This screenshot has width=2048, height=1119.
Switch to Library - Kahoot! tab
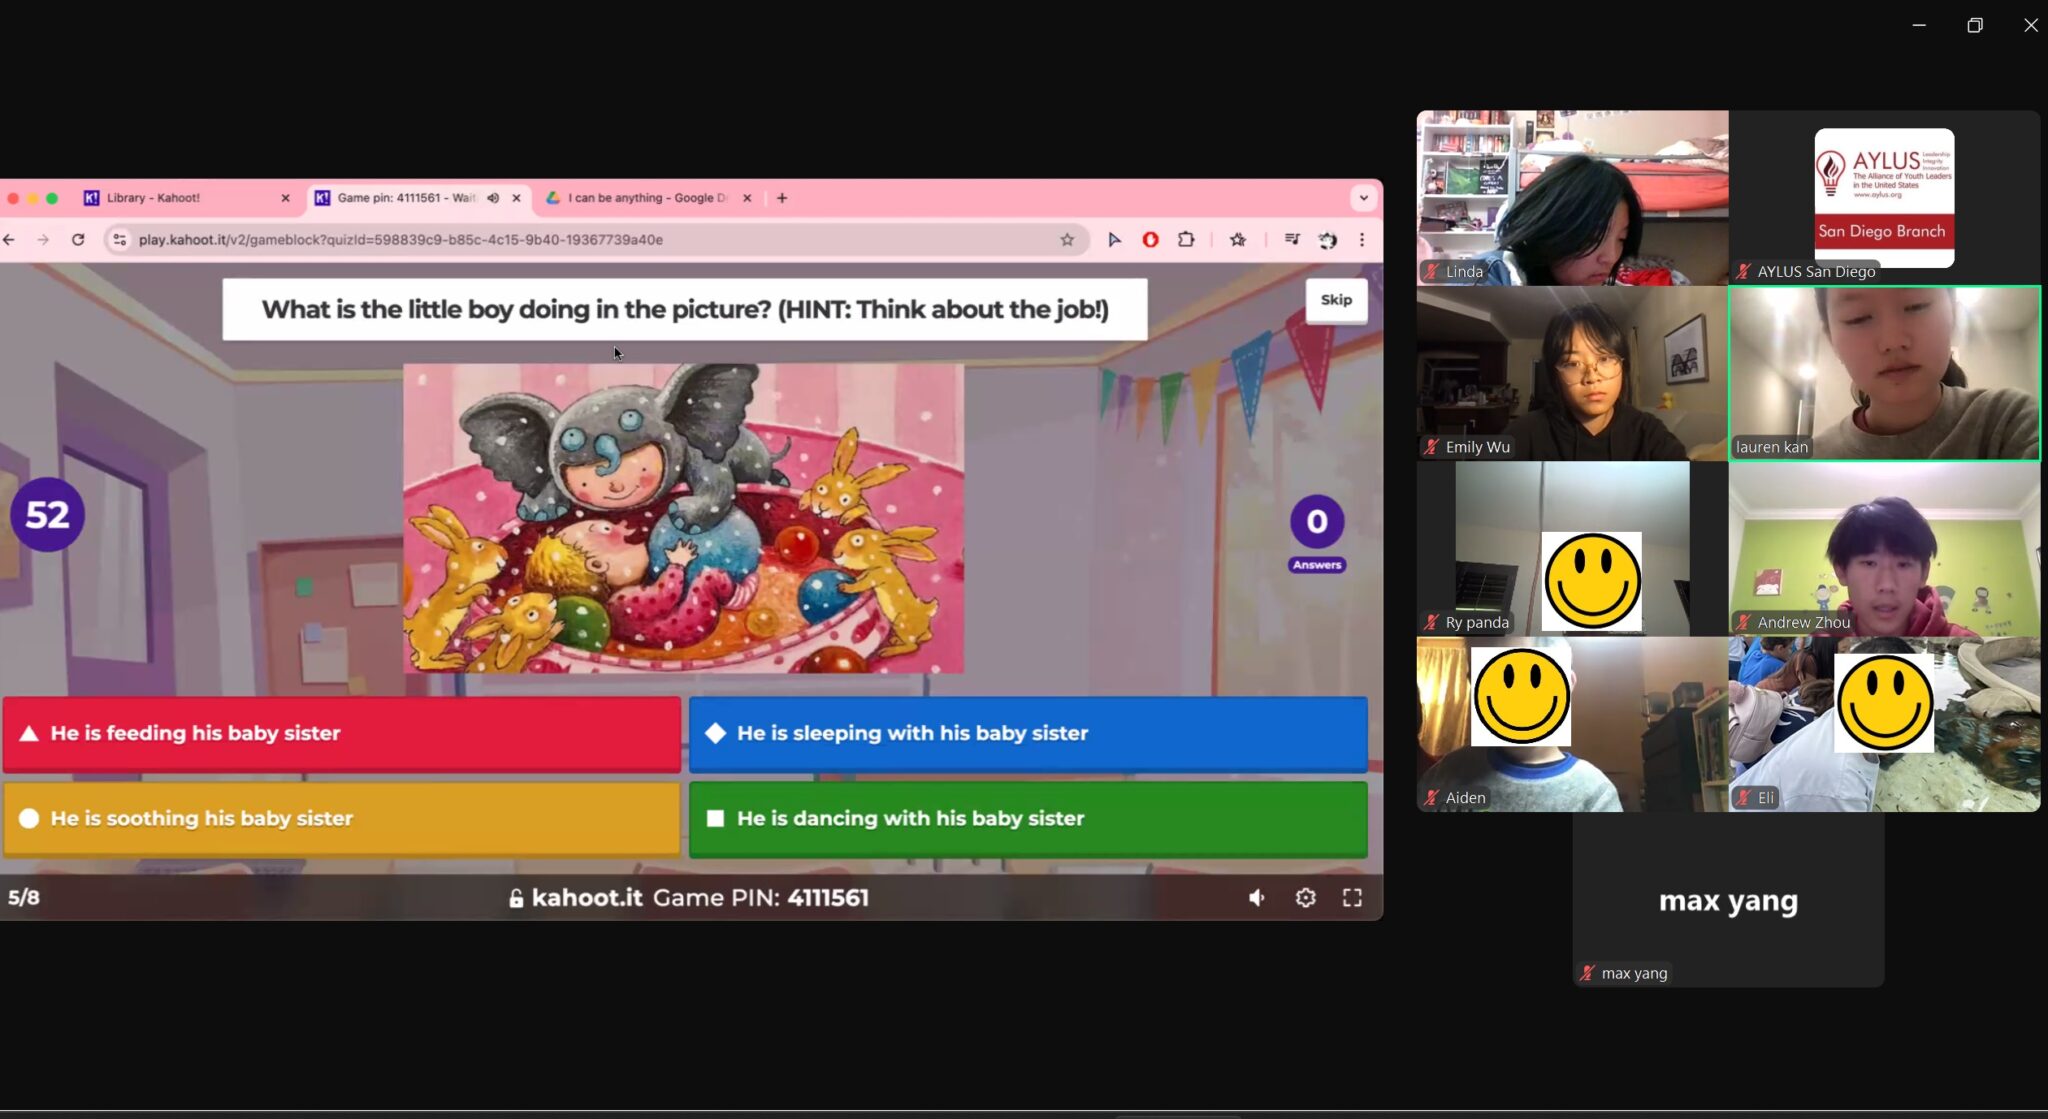(x=187, y=198)
